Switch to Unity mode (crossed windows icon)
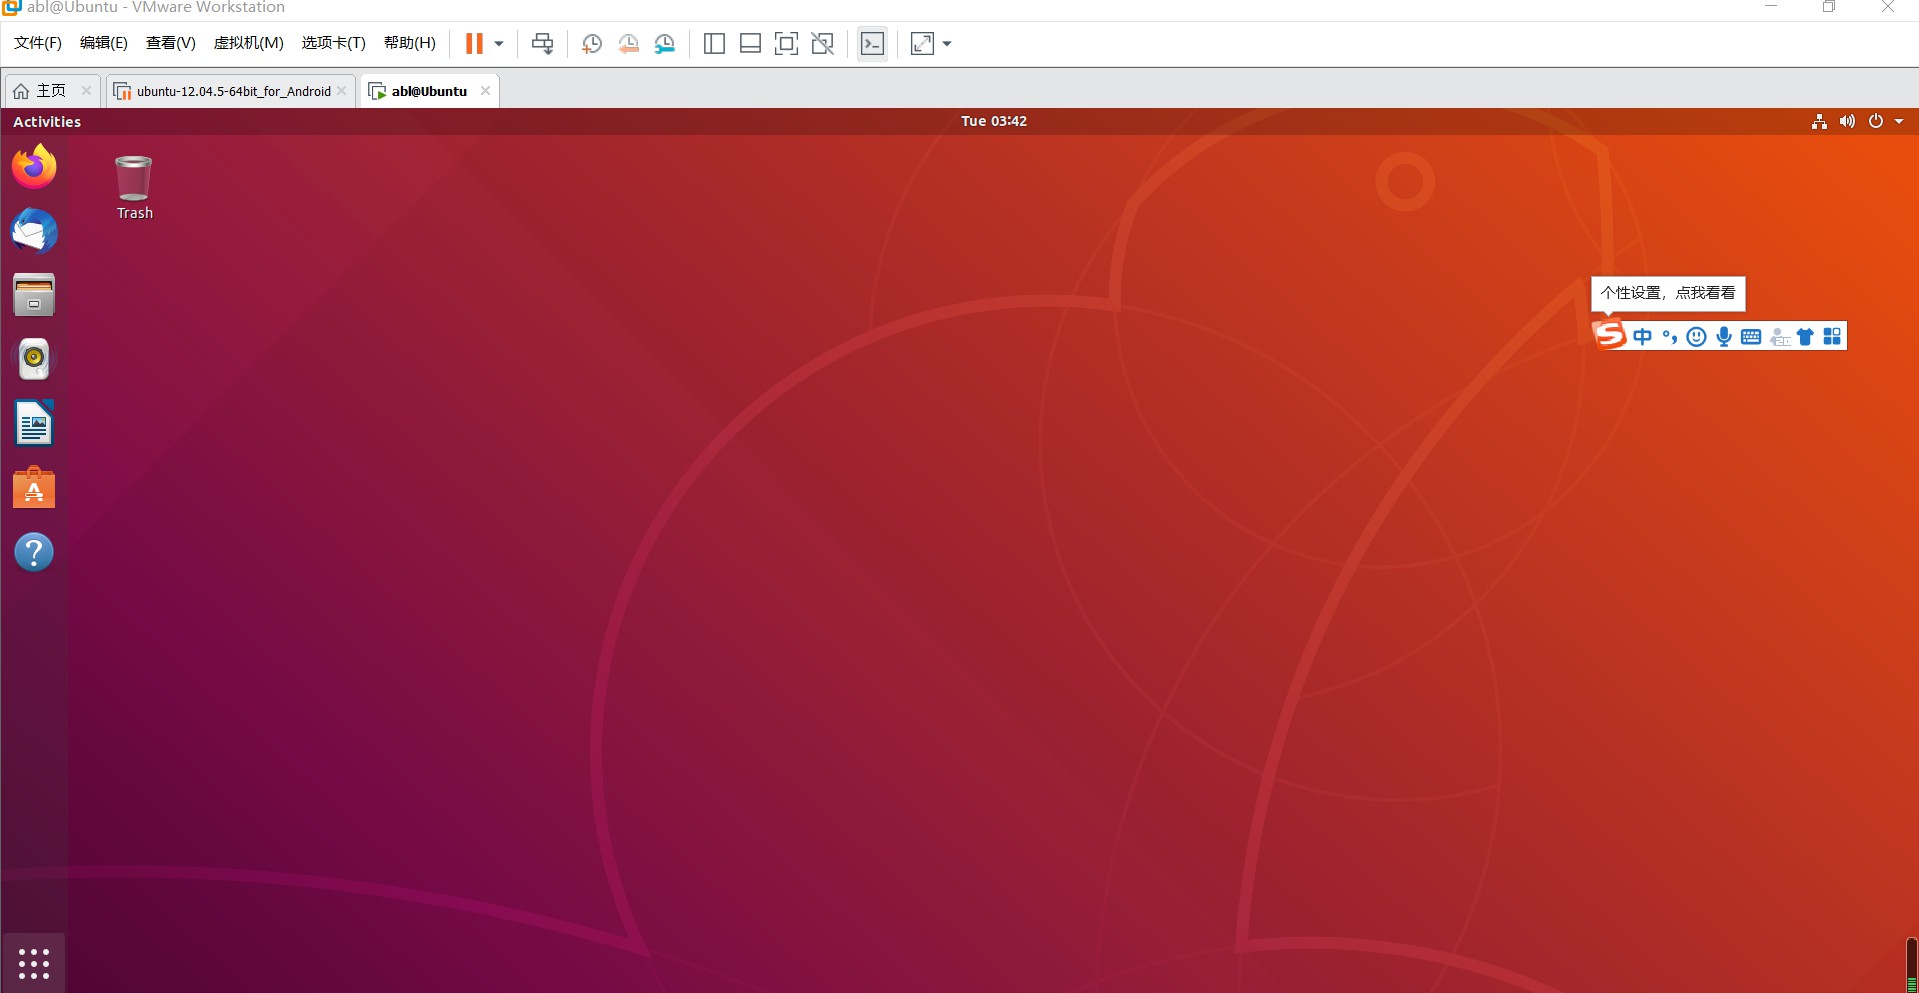 click(x=822, y=43)
